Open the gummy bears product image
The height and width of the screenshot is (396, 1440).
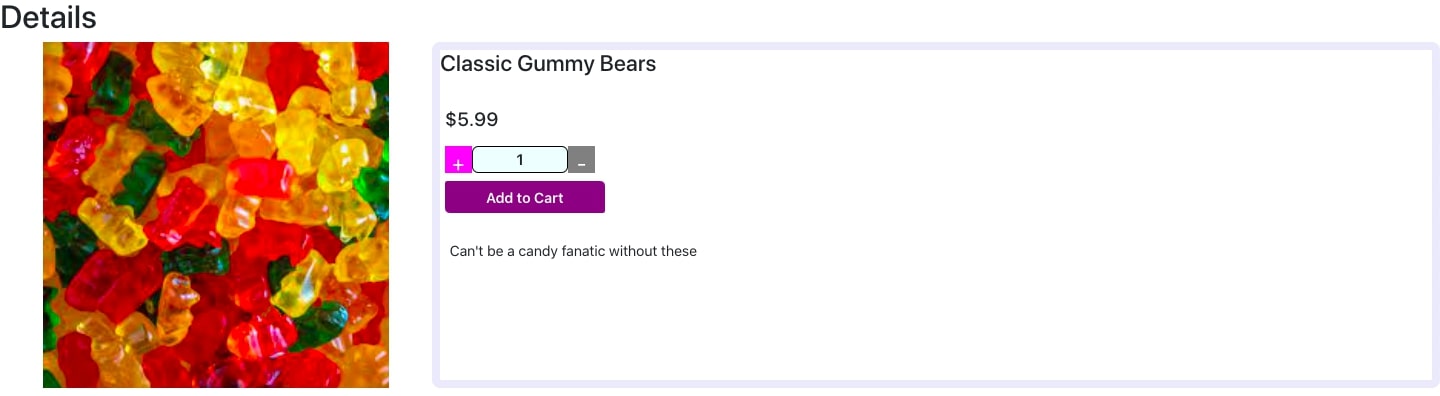pyautogui.click(x=216, y=215)
